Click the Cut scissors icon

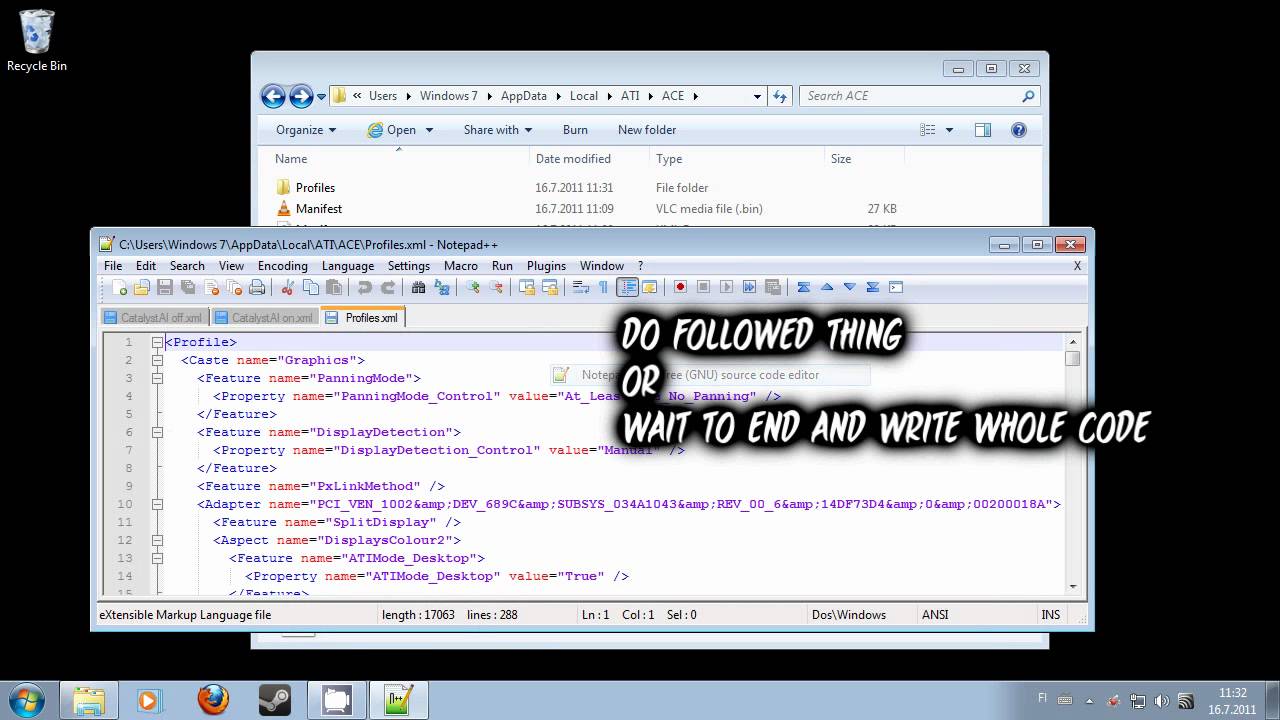(x=288, y=287)
